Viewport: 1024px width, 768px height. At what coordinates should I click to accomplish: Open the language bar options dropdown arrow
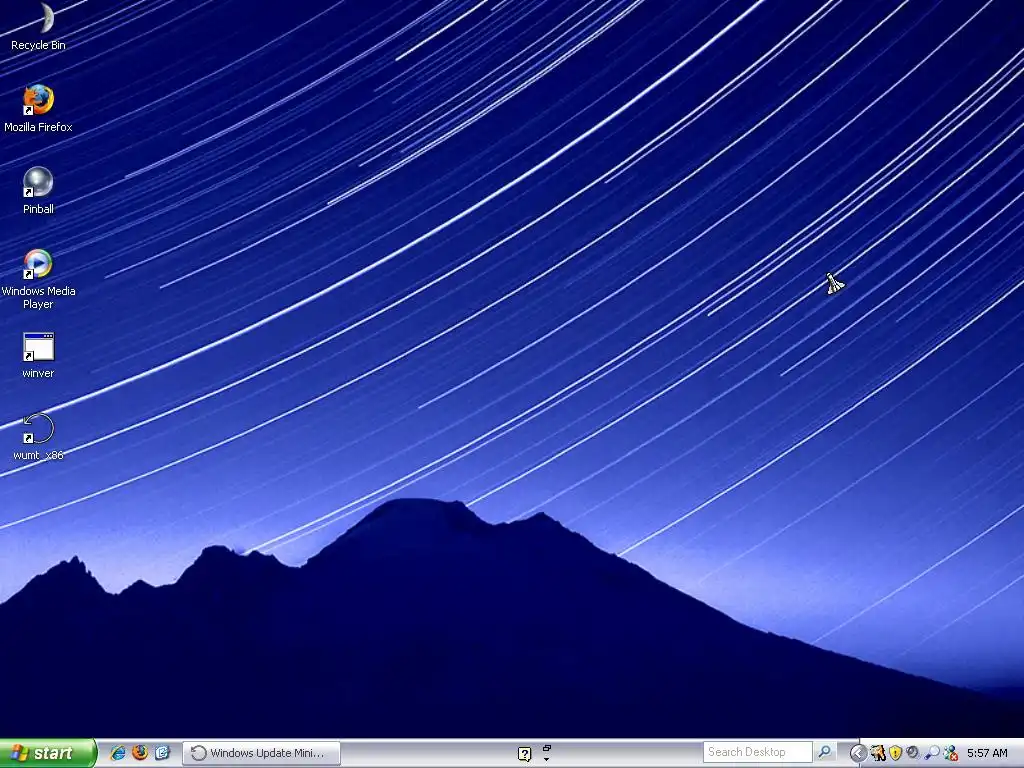[547, 760]
